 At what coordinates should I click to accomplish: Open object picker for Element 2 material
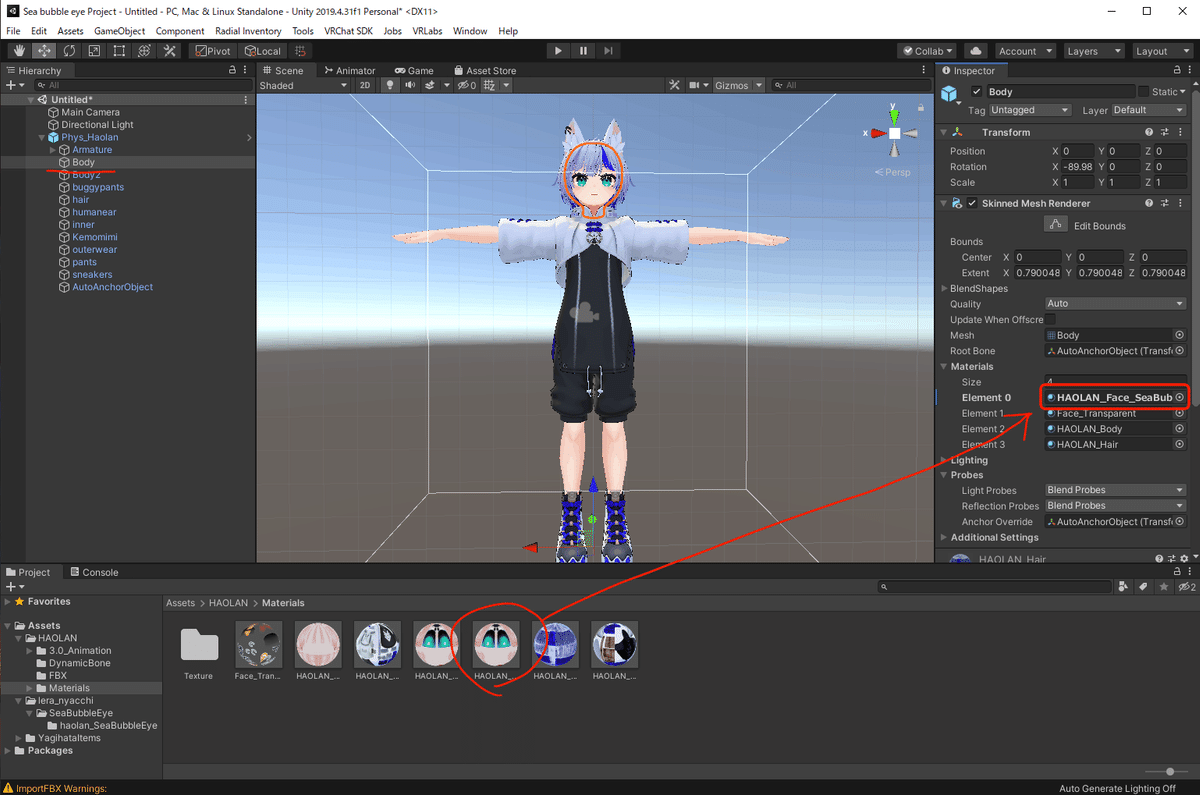tap(1179, 429)
